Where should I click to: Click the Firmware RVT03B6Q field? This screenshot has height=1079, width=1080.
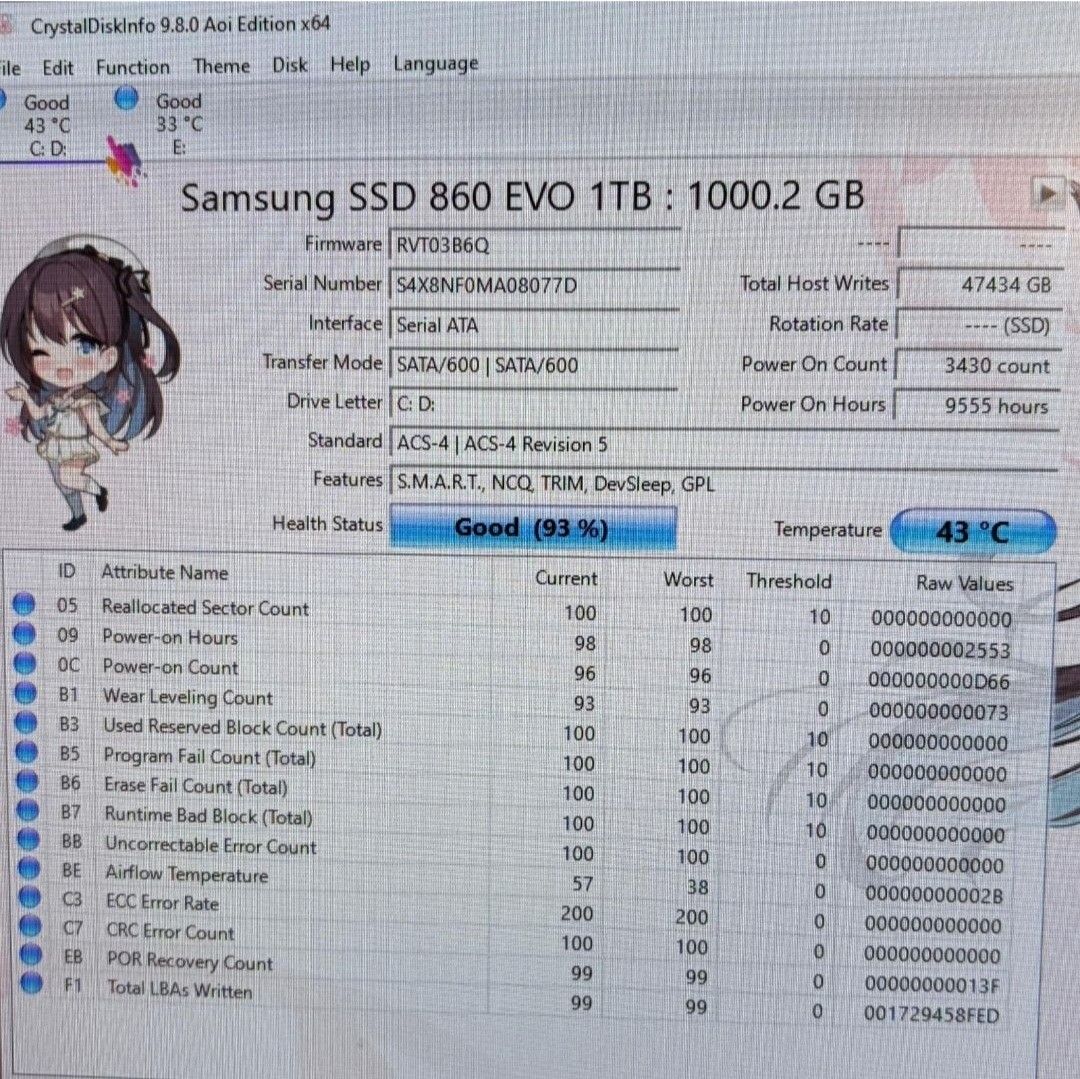[x=534, y=245]
